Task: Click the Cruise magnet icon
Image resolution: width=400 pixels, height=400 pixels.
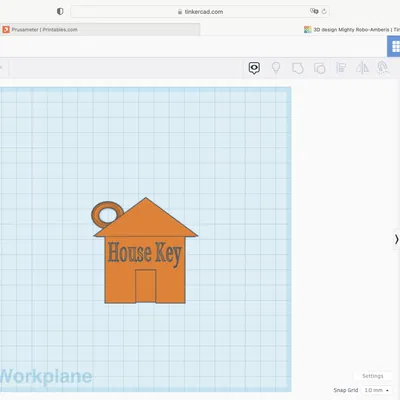Action: (x=383, y=68)
